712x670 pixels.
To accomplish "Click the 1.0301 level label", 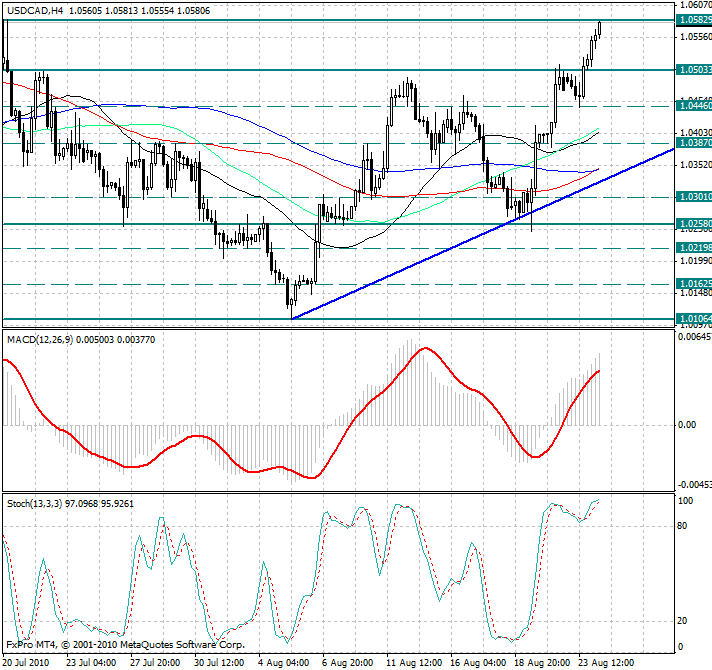I will point(694,197).
